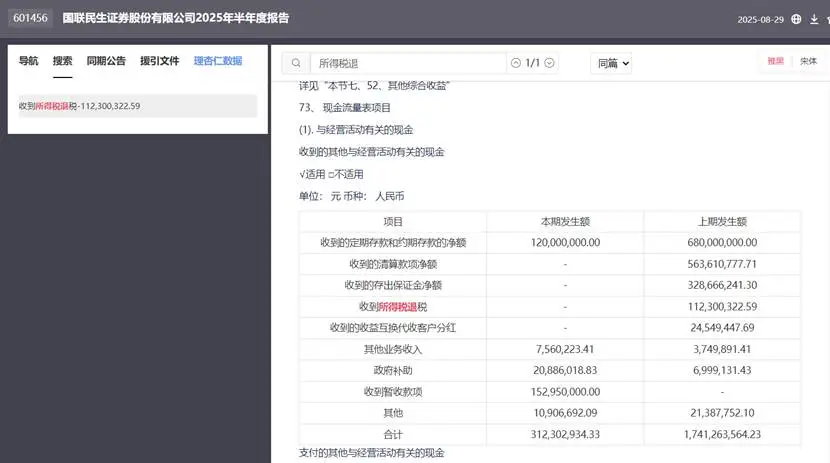
Task: Click the value 7,560,223.41
Action: click(x=565, y=349)
